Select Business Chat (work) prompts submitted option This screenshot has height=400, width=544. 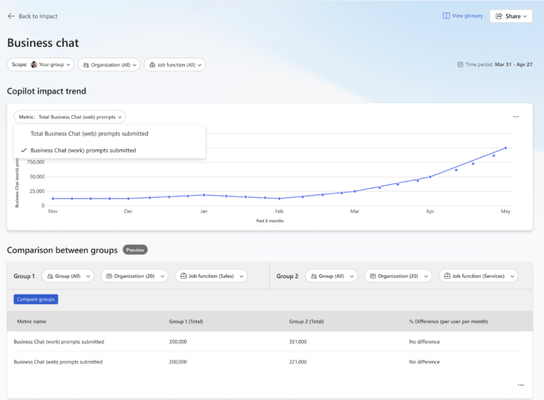tap(110, 150)
